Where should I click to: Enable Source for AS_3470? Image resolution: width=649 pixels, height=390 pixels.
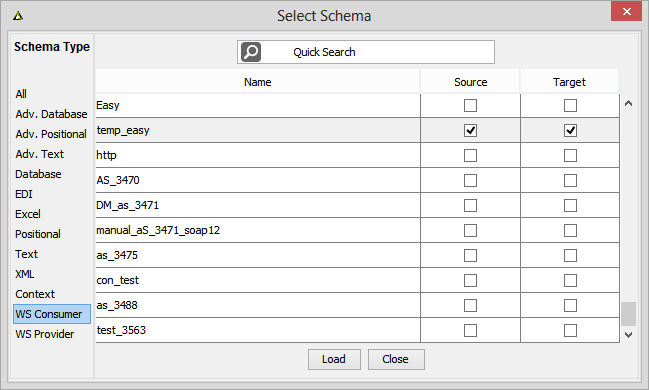coord(470,181)
